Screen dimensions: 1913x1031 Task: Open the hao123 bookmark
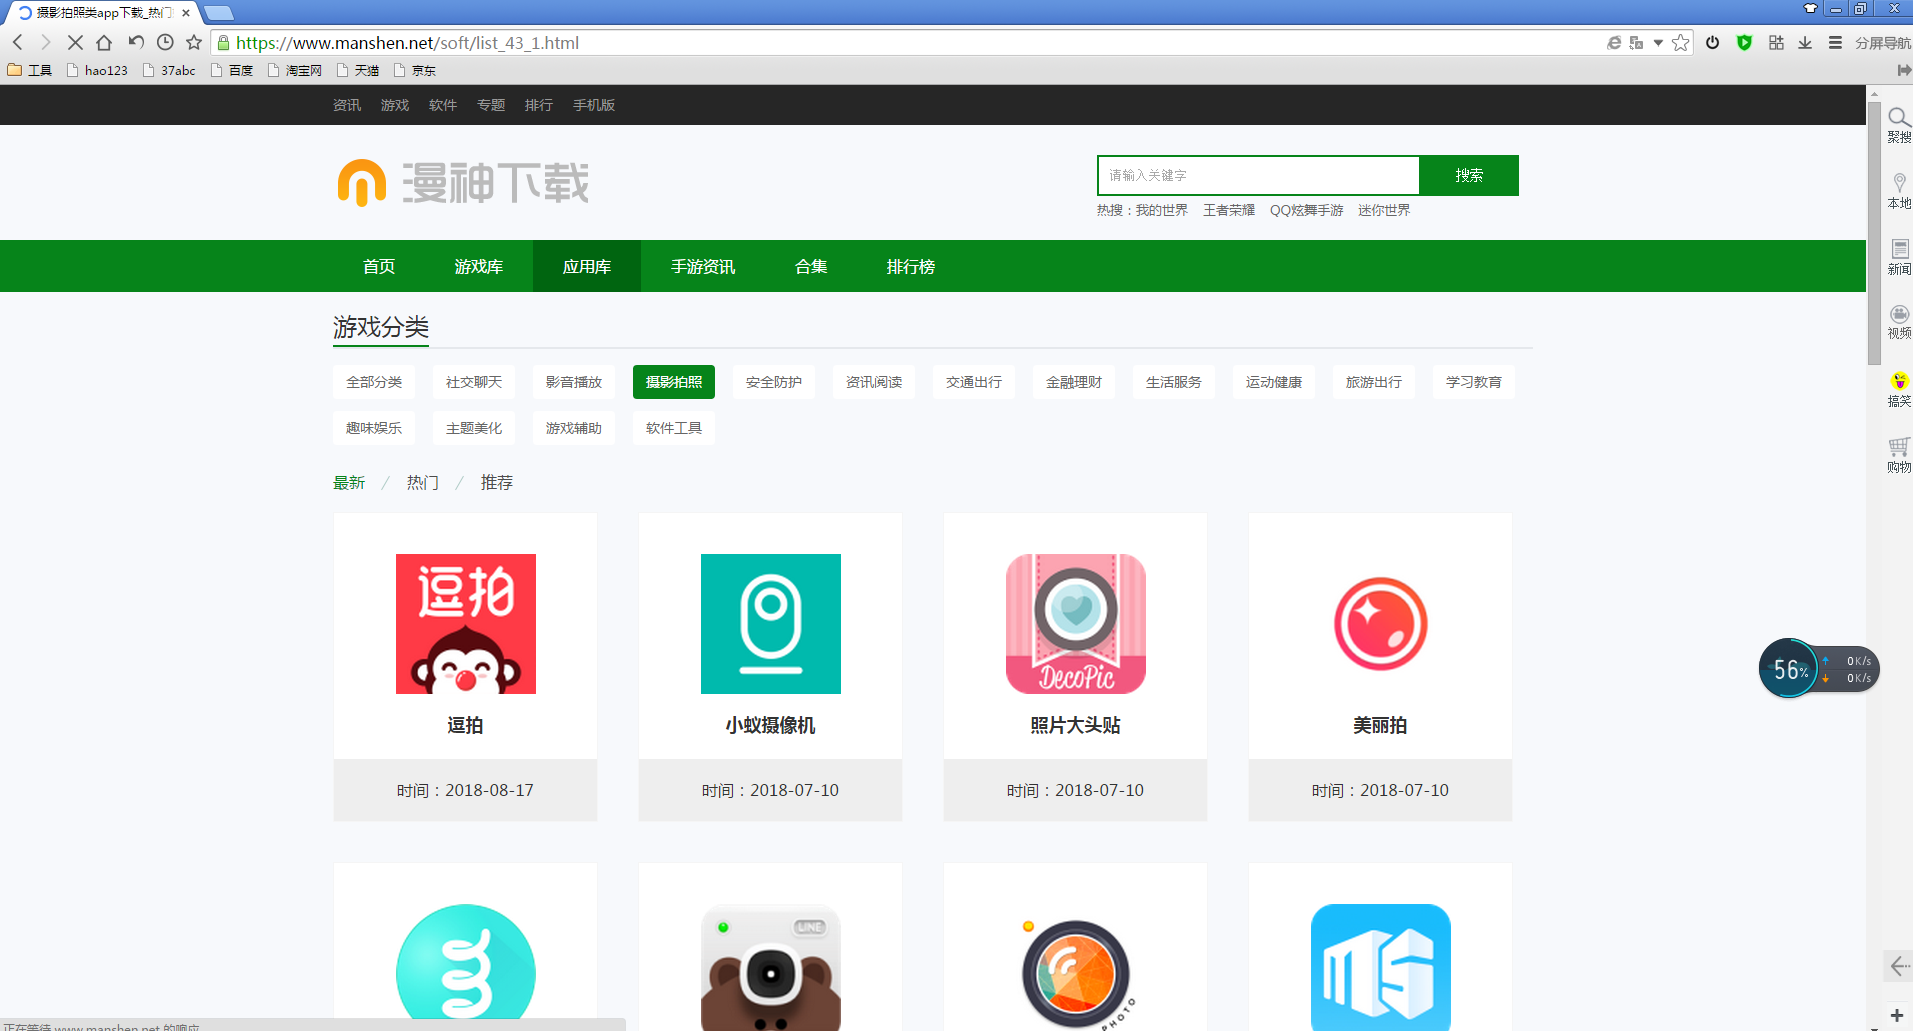point(97,71)
